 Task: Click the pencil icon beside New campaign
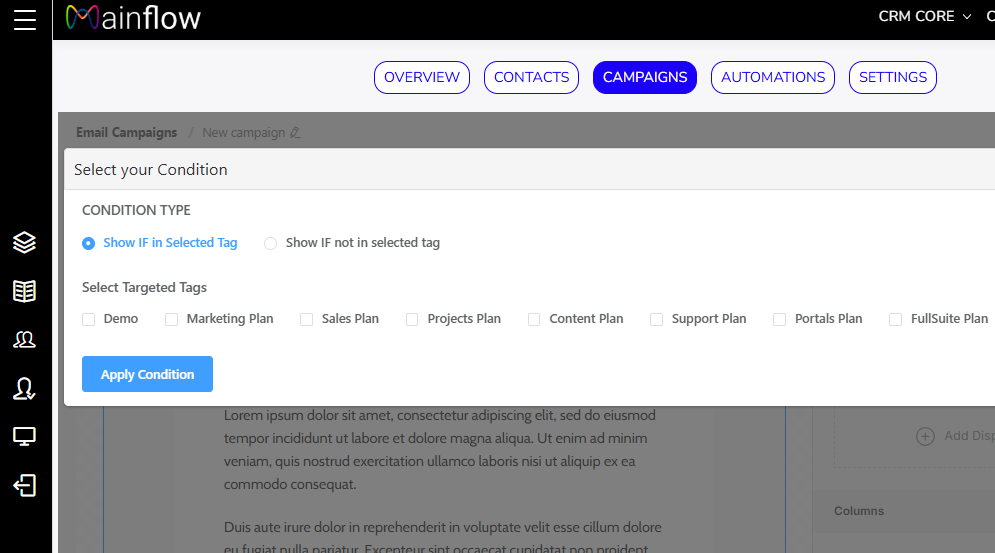pos(295,133)
